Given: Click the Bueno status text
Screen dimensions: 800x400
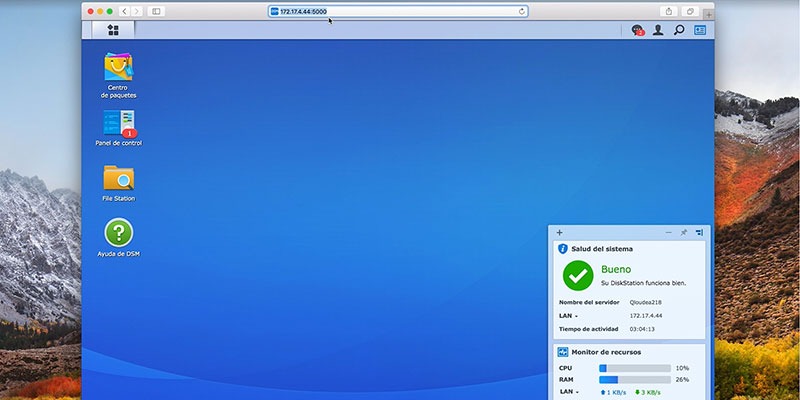Looking at the screenshot, I should 616,269.
